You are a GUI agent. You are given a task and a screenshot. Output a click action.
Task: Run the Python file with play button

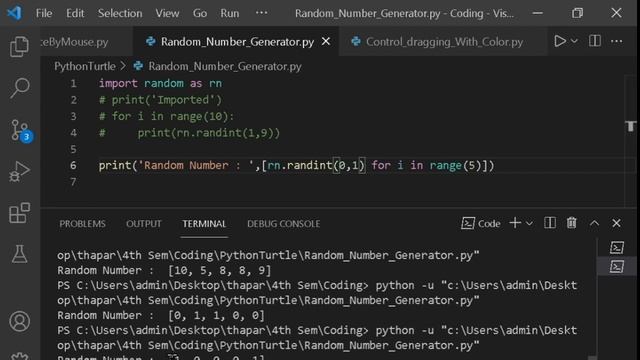[560, 41]
